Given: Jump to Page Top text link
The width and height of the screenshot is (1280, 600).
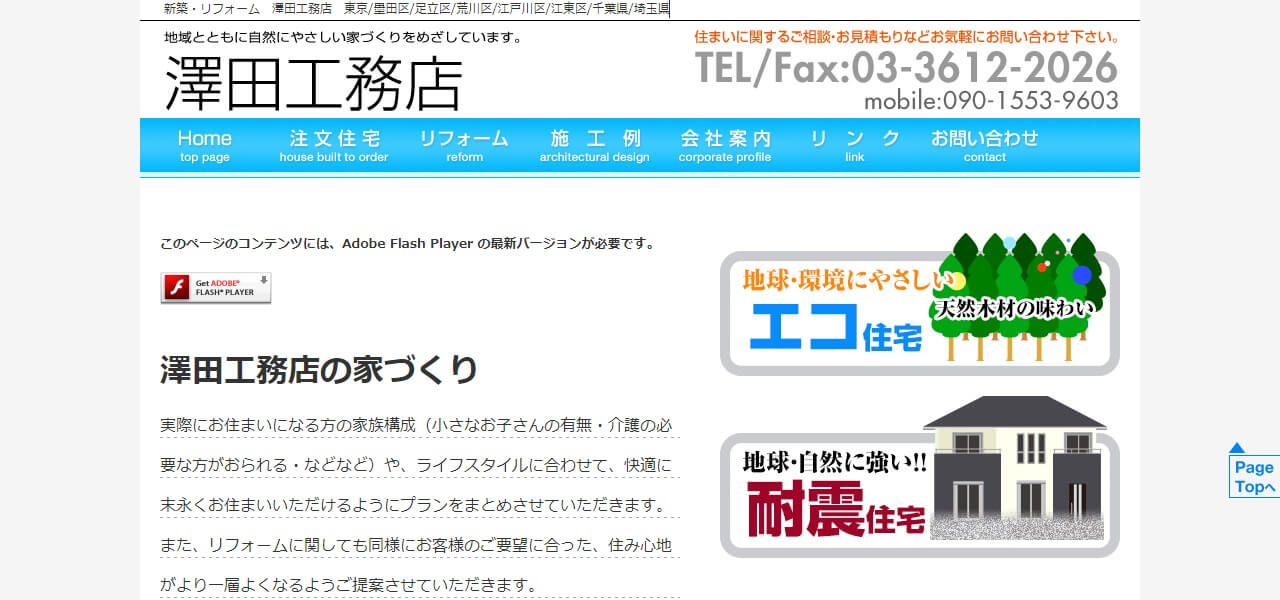Looking at the screenshot, I should pyautogui.click(x=1254, y=478).
